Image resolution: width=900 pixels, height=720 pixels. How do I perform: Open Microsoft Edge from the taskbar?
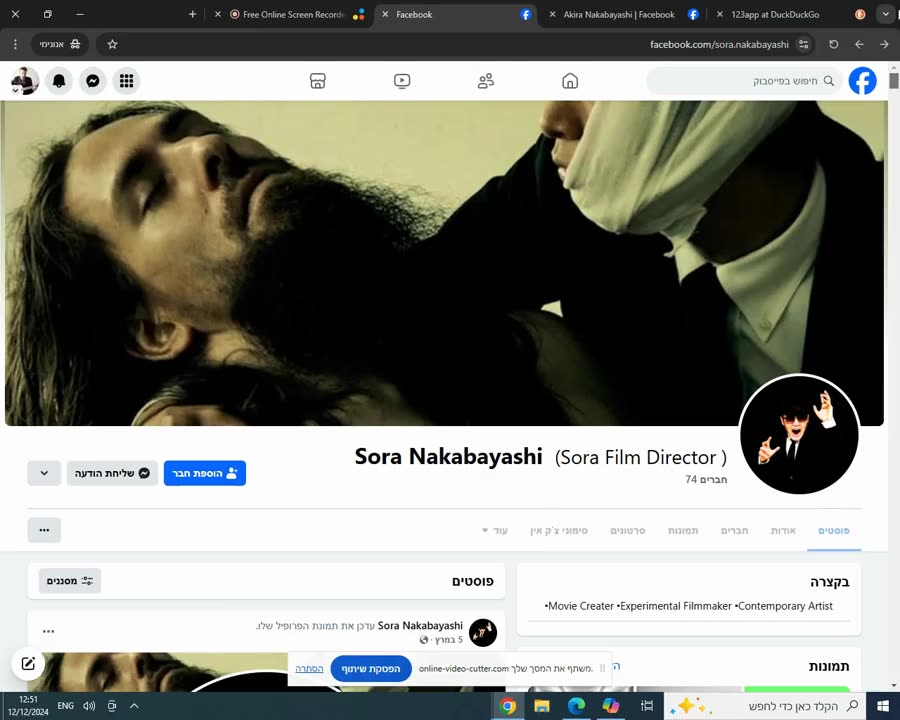(x=576, y=706)
